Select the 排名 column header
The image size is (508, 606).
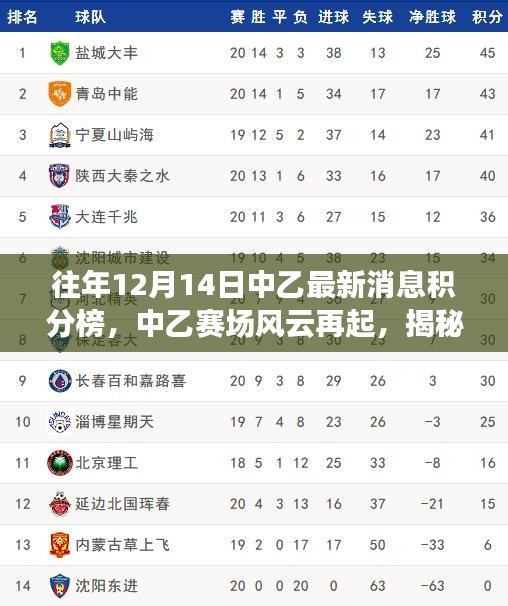pyautogui.click(x=22, y=17)
